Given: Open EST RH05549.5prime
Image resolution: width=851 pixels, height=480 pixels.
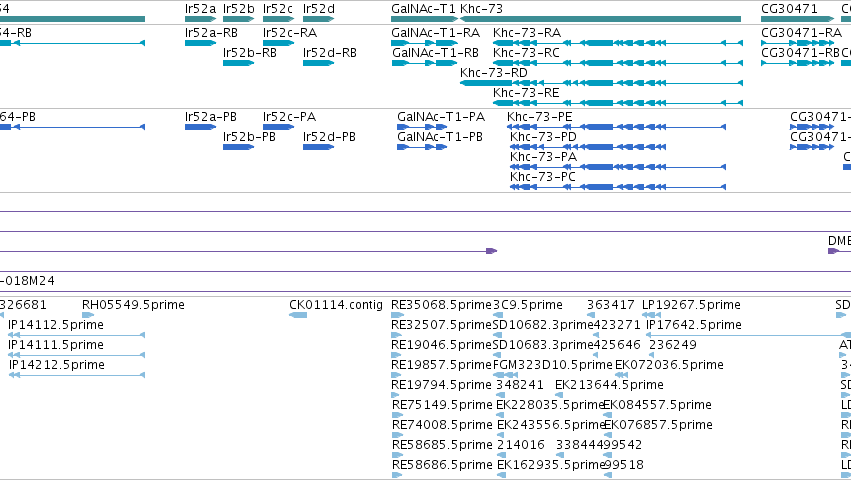Looking at the screenshot, I should [133, 305].
